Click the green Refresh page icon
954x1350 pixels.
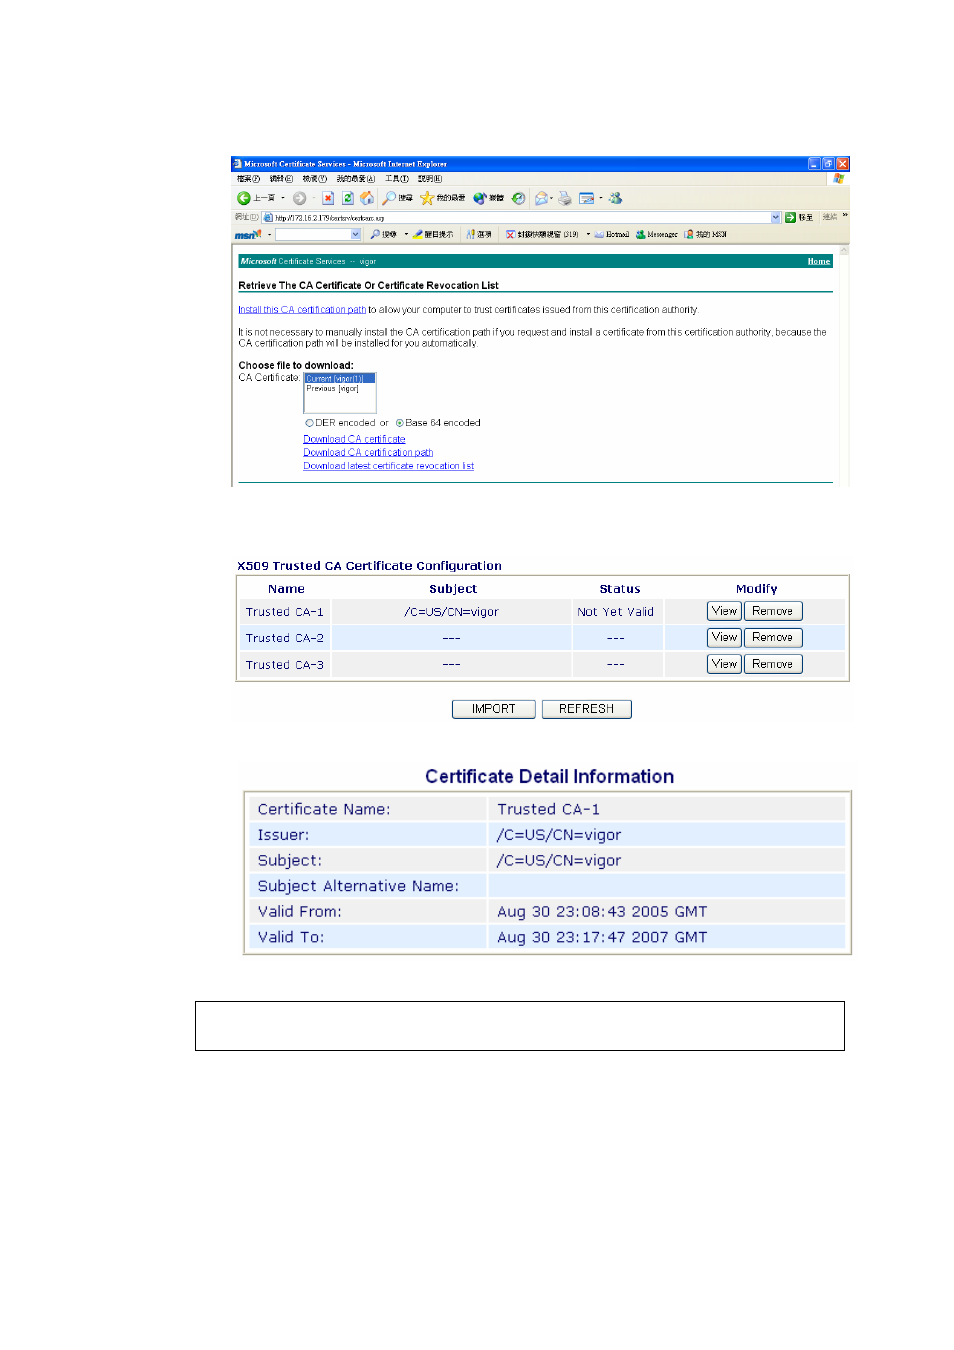pyautogui.click(x=348, y=198)
